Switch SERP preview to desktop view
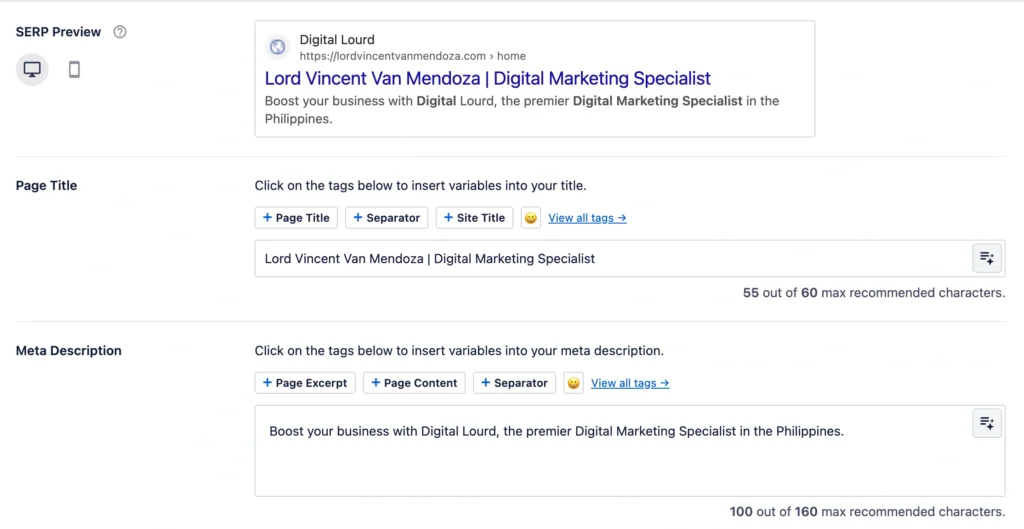Screen dimensions: 1024x529 tap(32, 69)
